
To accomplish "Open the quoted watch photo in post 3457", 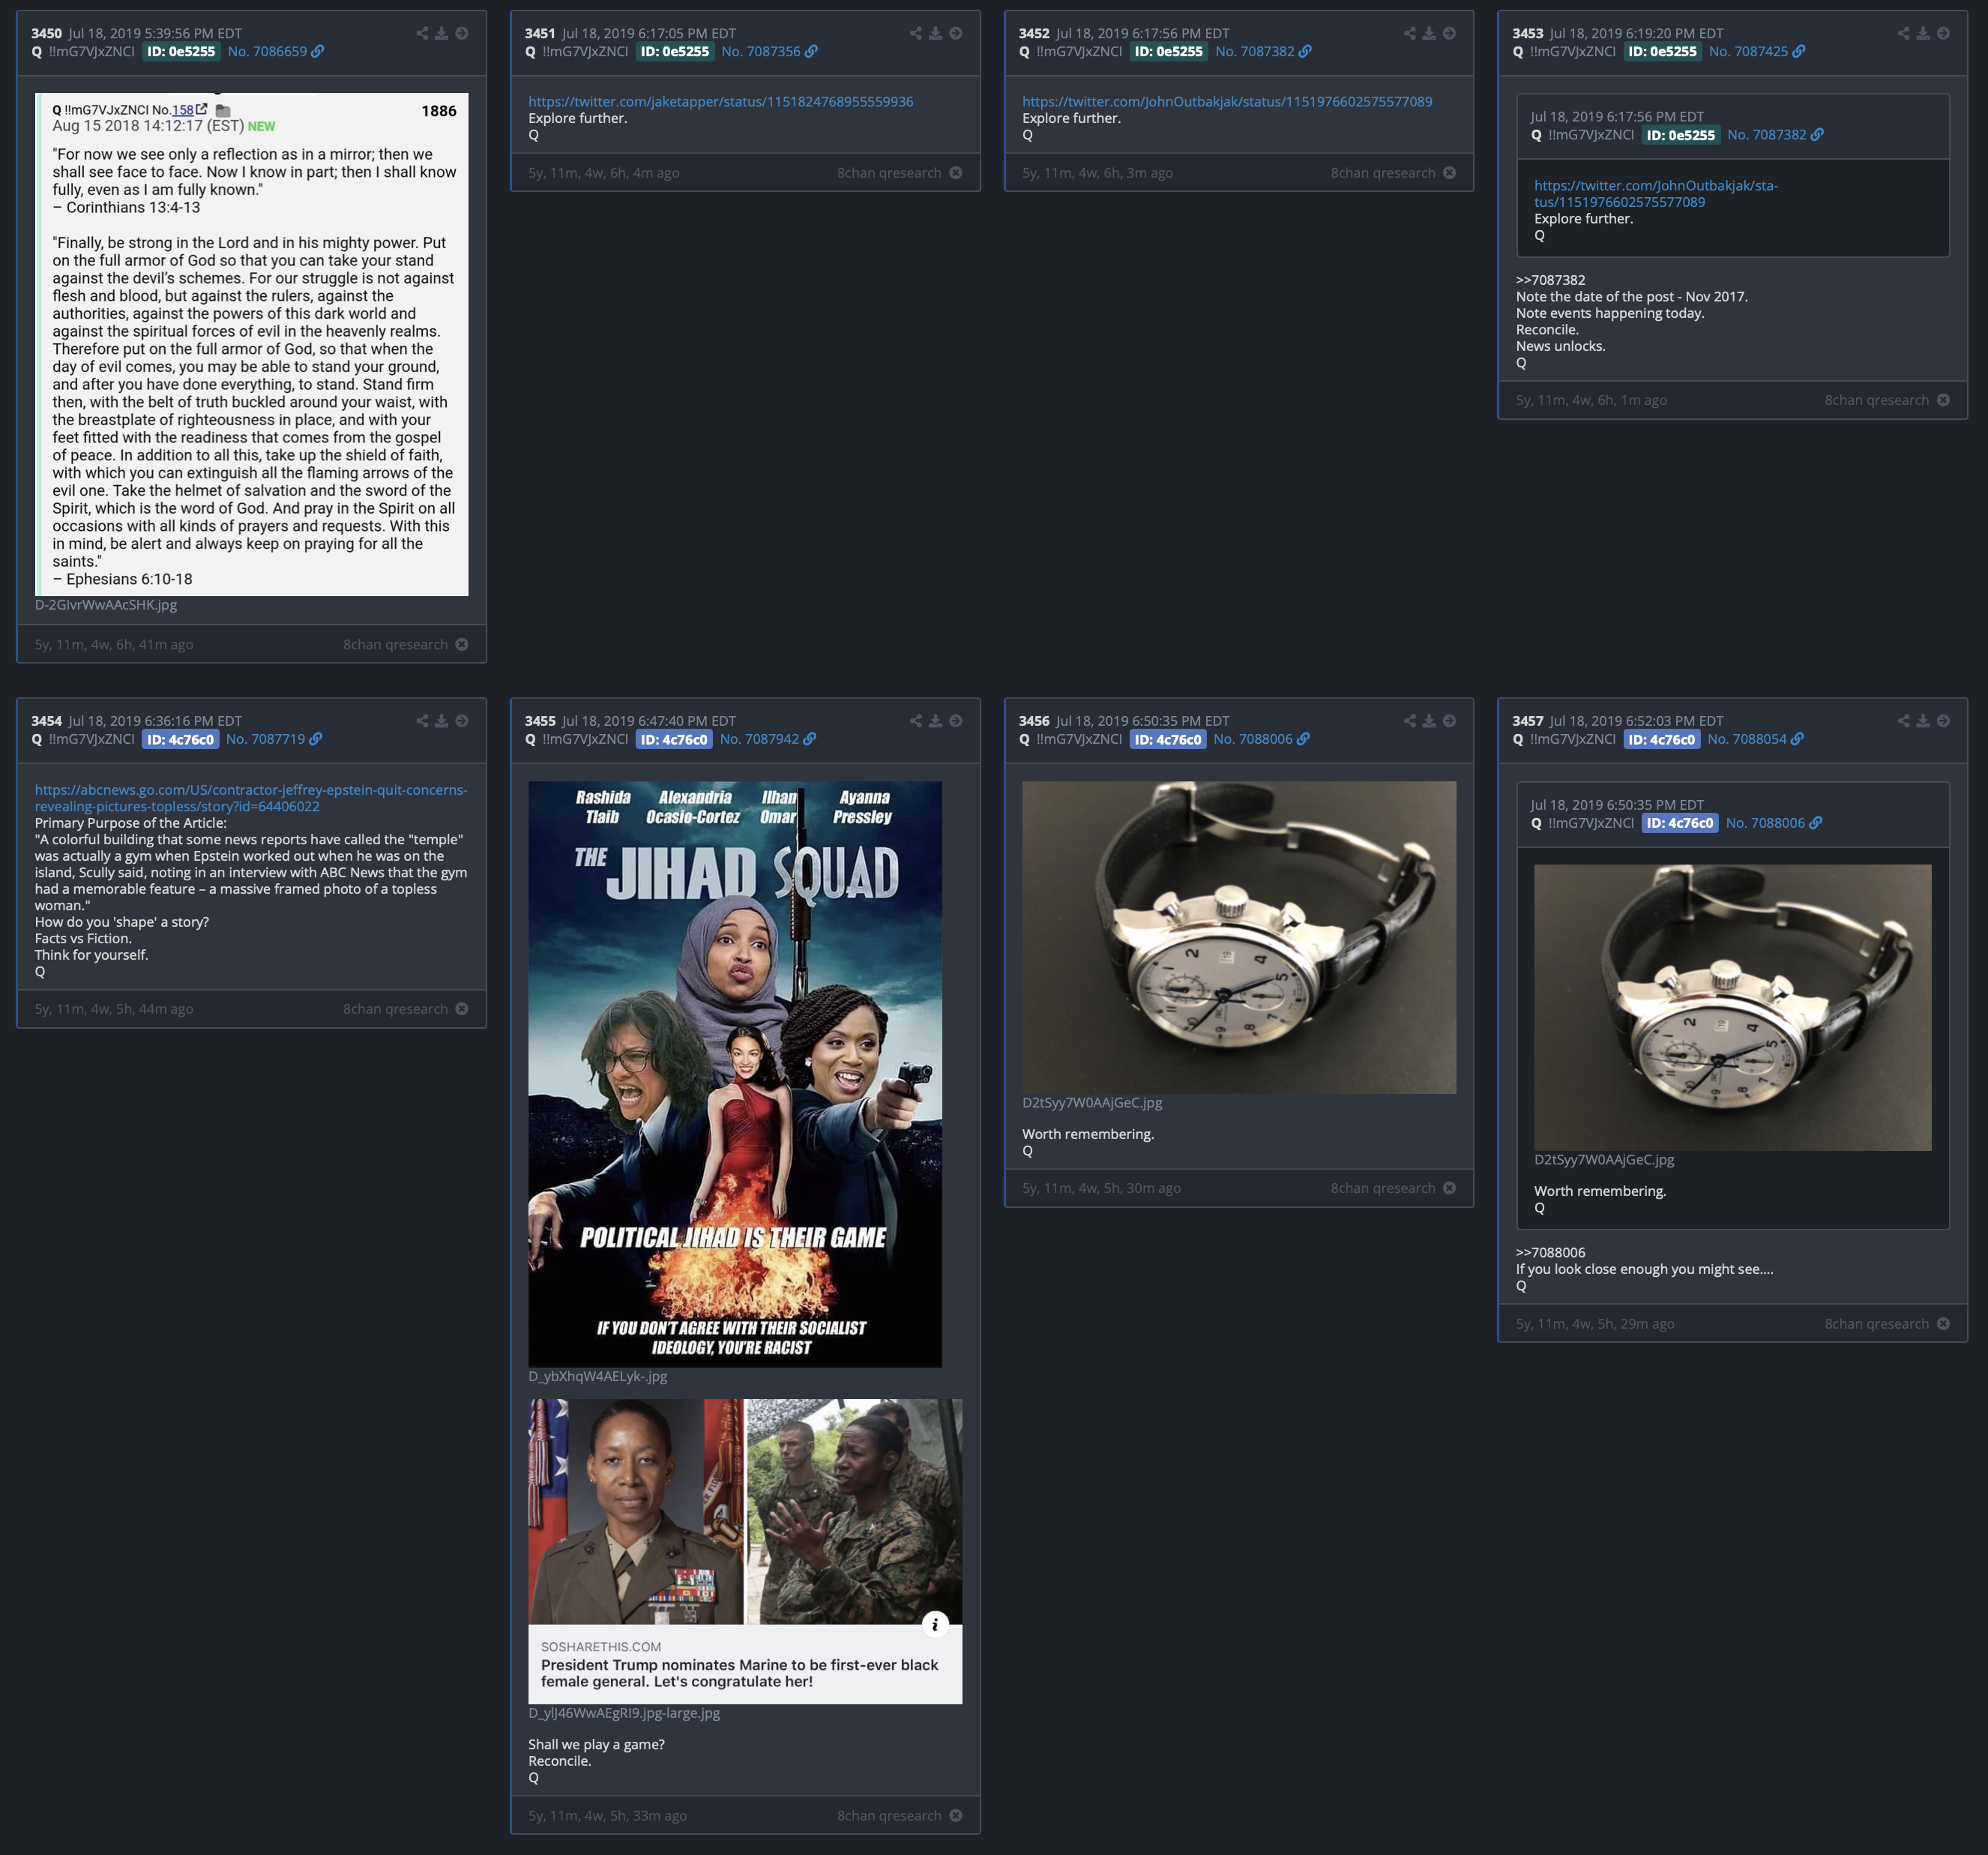I will pos(1733,1008).
